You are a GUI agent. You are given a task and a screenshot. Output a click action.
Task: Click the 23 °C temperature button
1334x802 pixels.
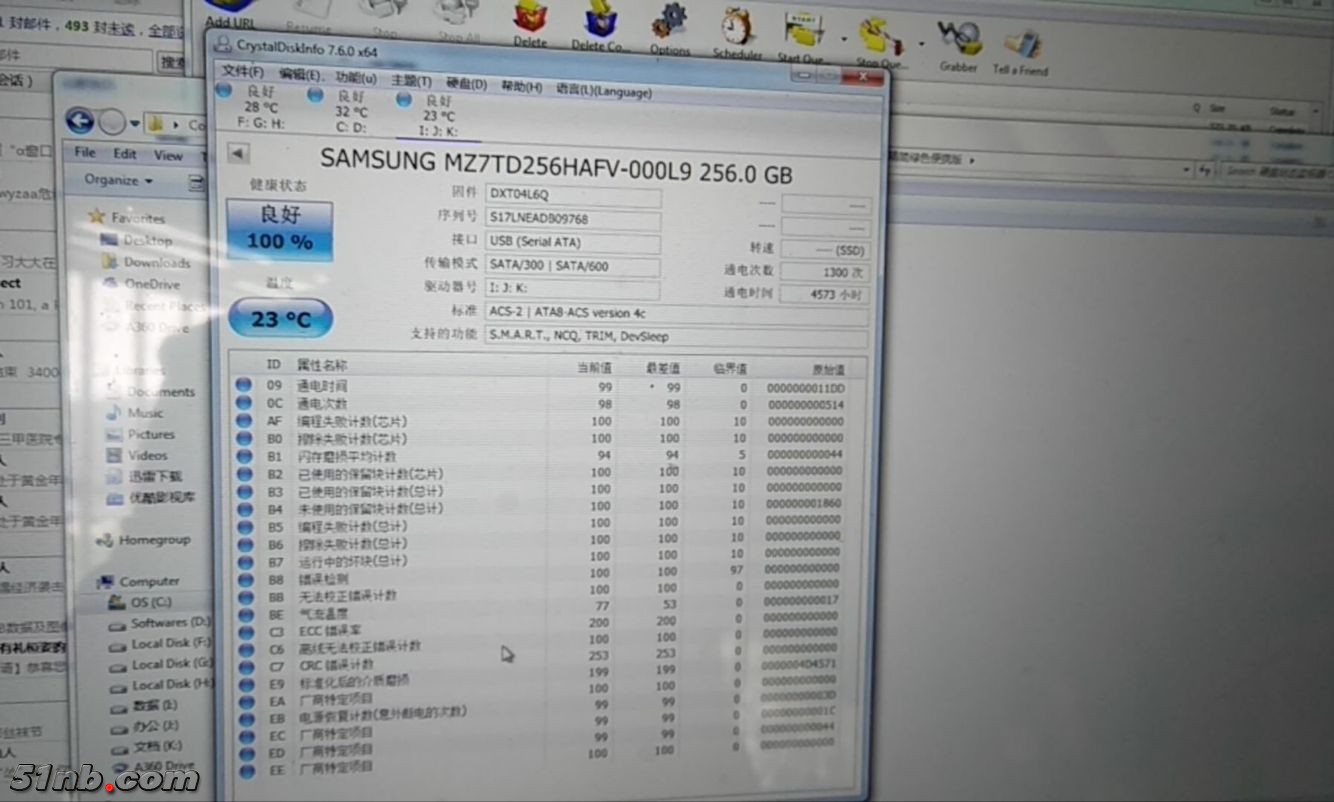point(280,319)
